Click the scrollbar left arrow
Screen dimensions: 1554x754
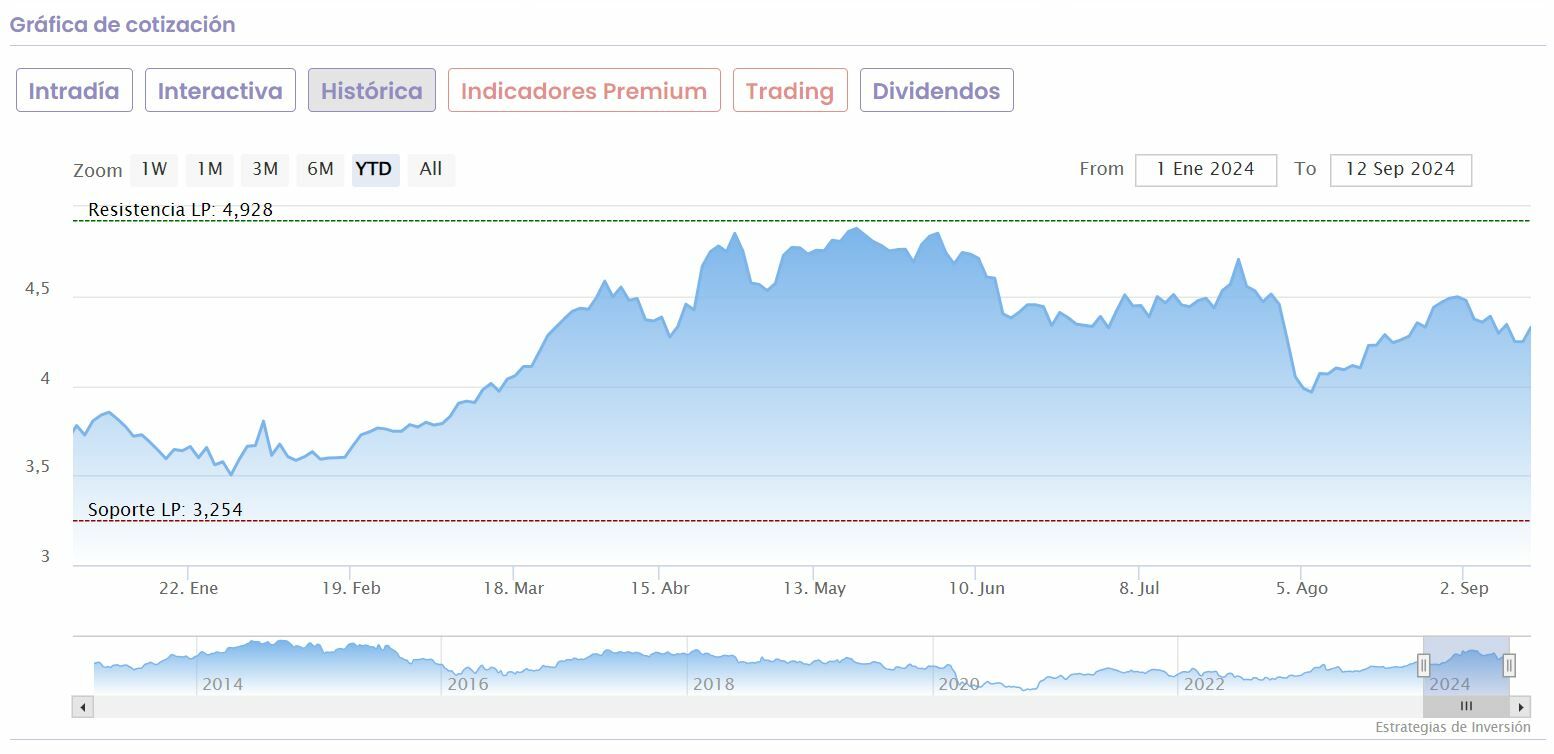coord(83,707)
